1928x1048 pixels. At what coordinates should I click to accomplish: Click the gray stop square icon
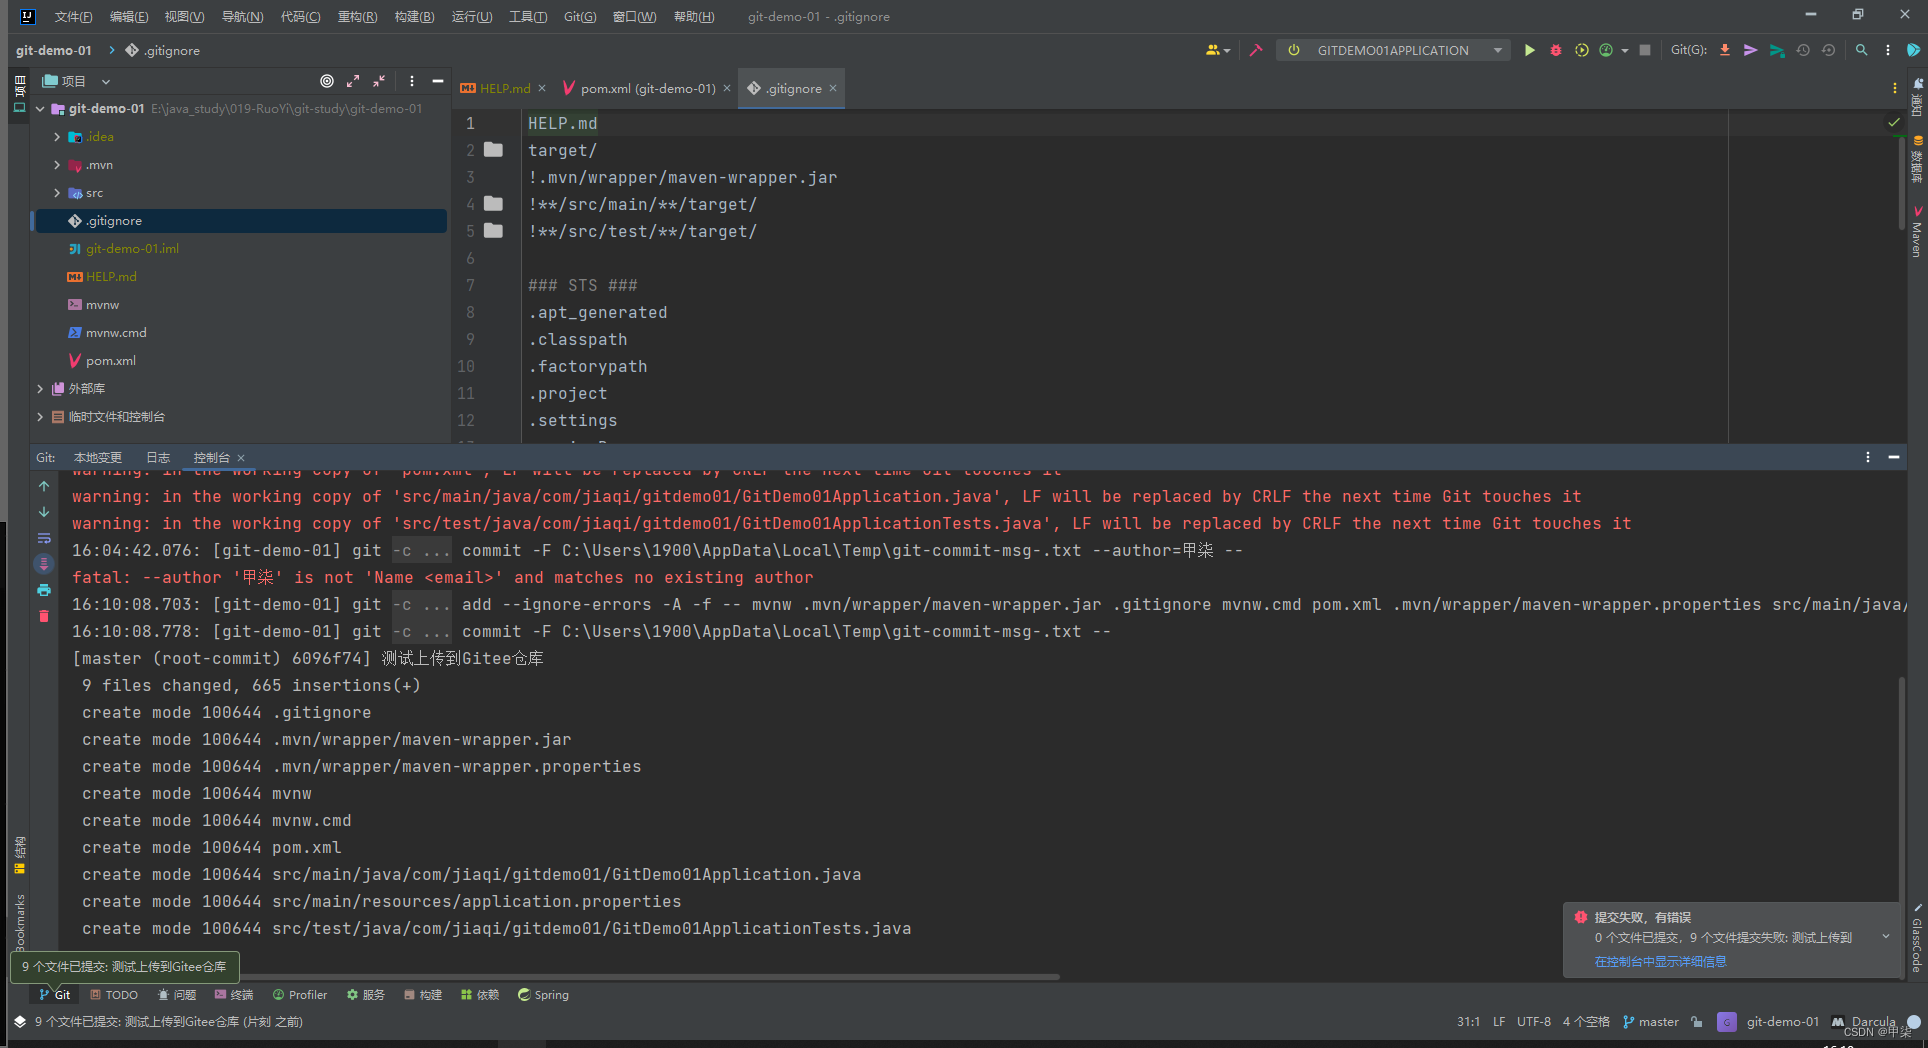pyautogui.click(x=1645, y=50)
